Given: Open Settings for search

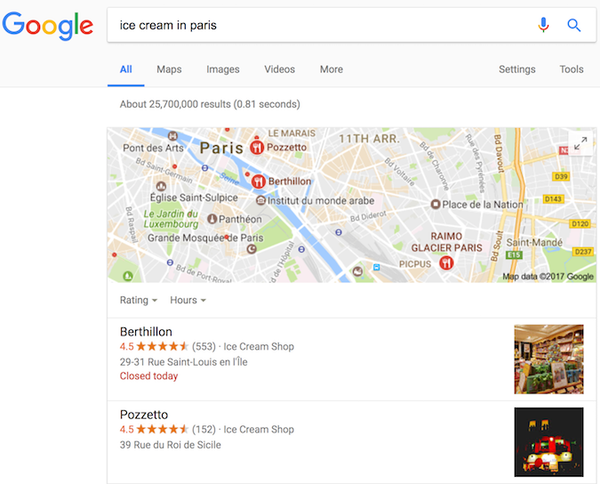Looking at the screenshot, I should pyautogui.click(x=517, y=69).
